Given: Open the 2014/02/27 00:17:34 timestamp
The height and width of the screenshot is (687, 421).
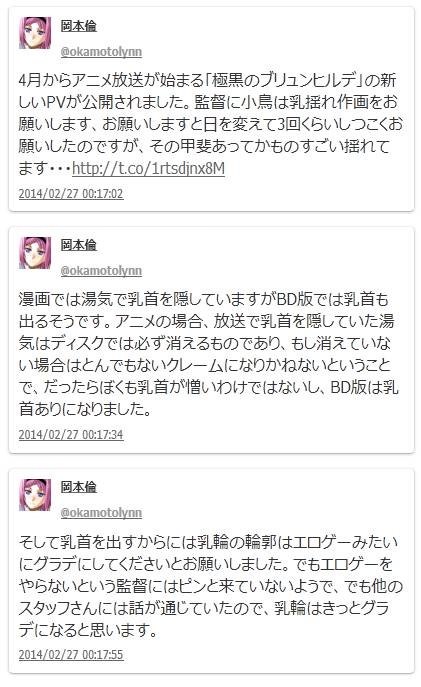Looking at the screenshot, I should click(x=71, y=434).
